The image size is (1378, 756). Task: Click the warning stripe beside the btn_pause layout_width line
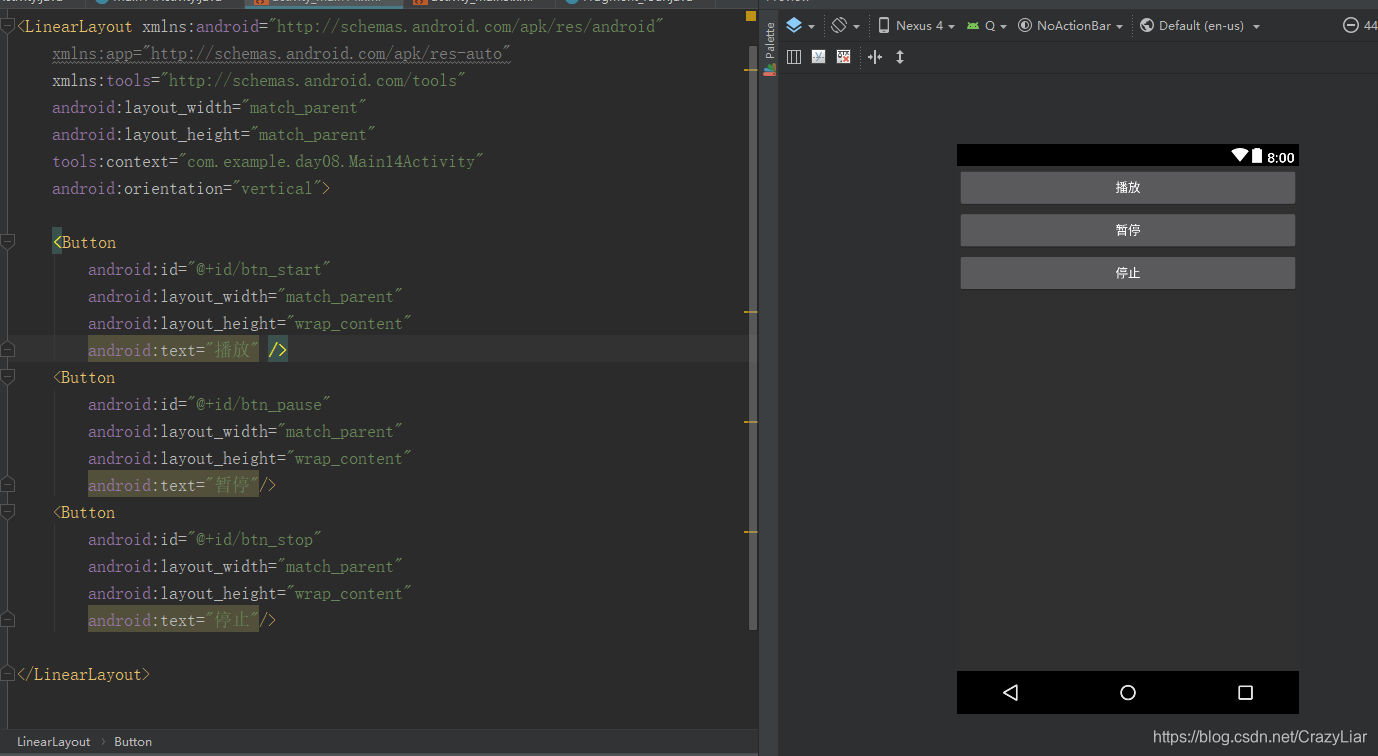(x=751, y=422)
